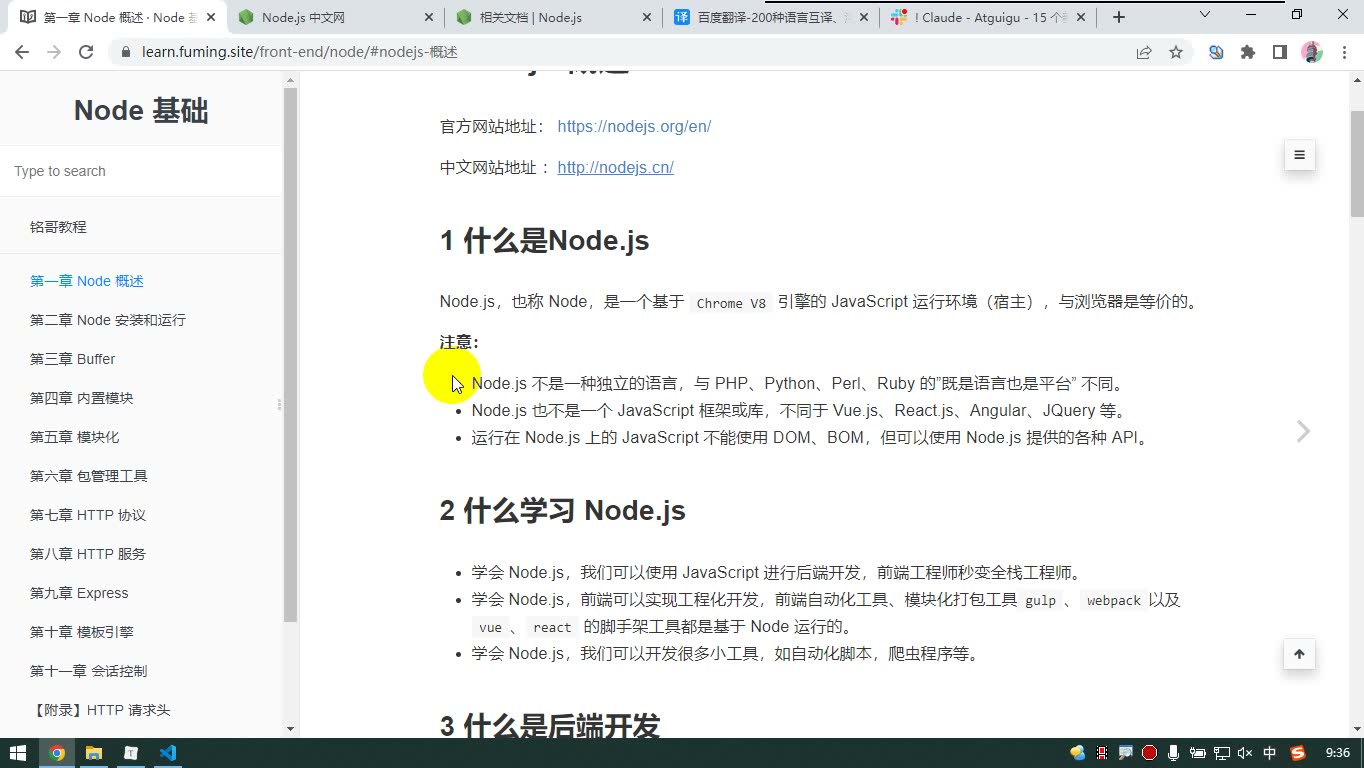Navigate to 第九章 Express

click(79, 593)
